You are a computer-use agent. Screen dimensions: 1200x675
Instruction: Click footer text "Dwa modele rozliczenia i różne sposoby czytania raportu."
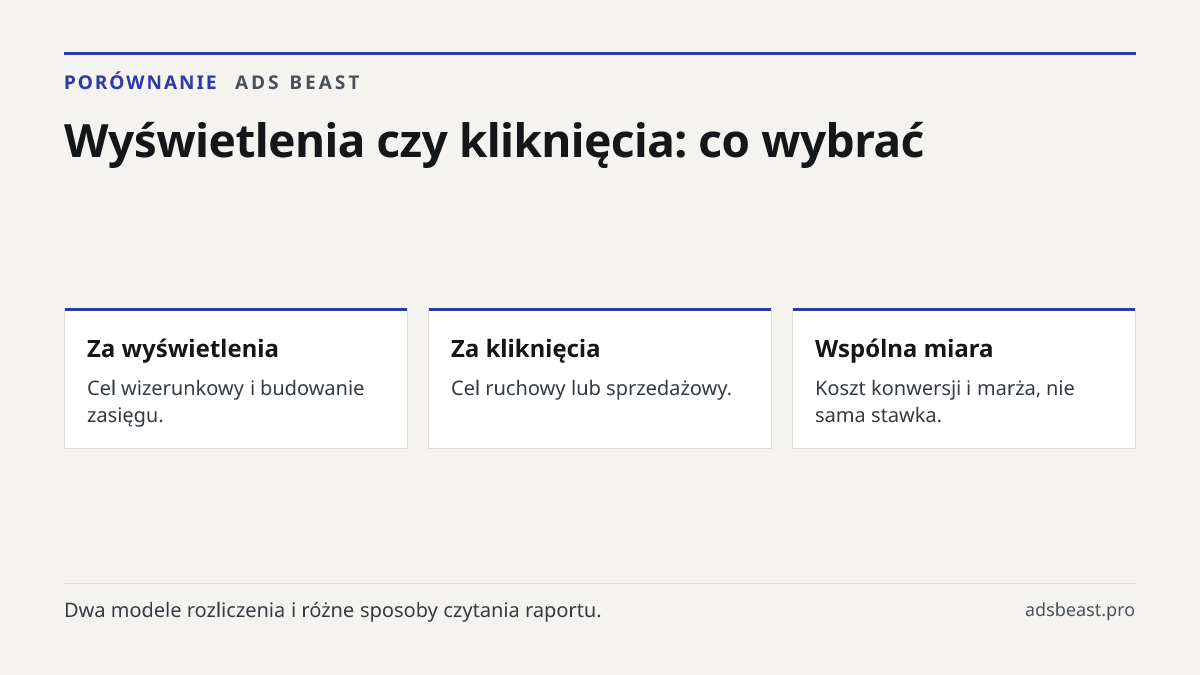click(333, 610)
